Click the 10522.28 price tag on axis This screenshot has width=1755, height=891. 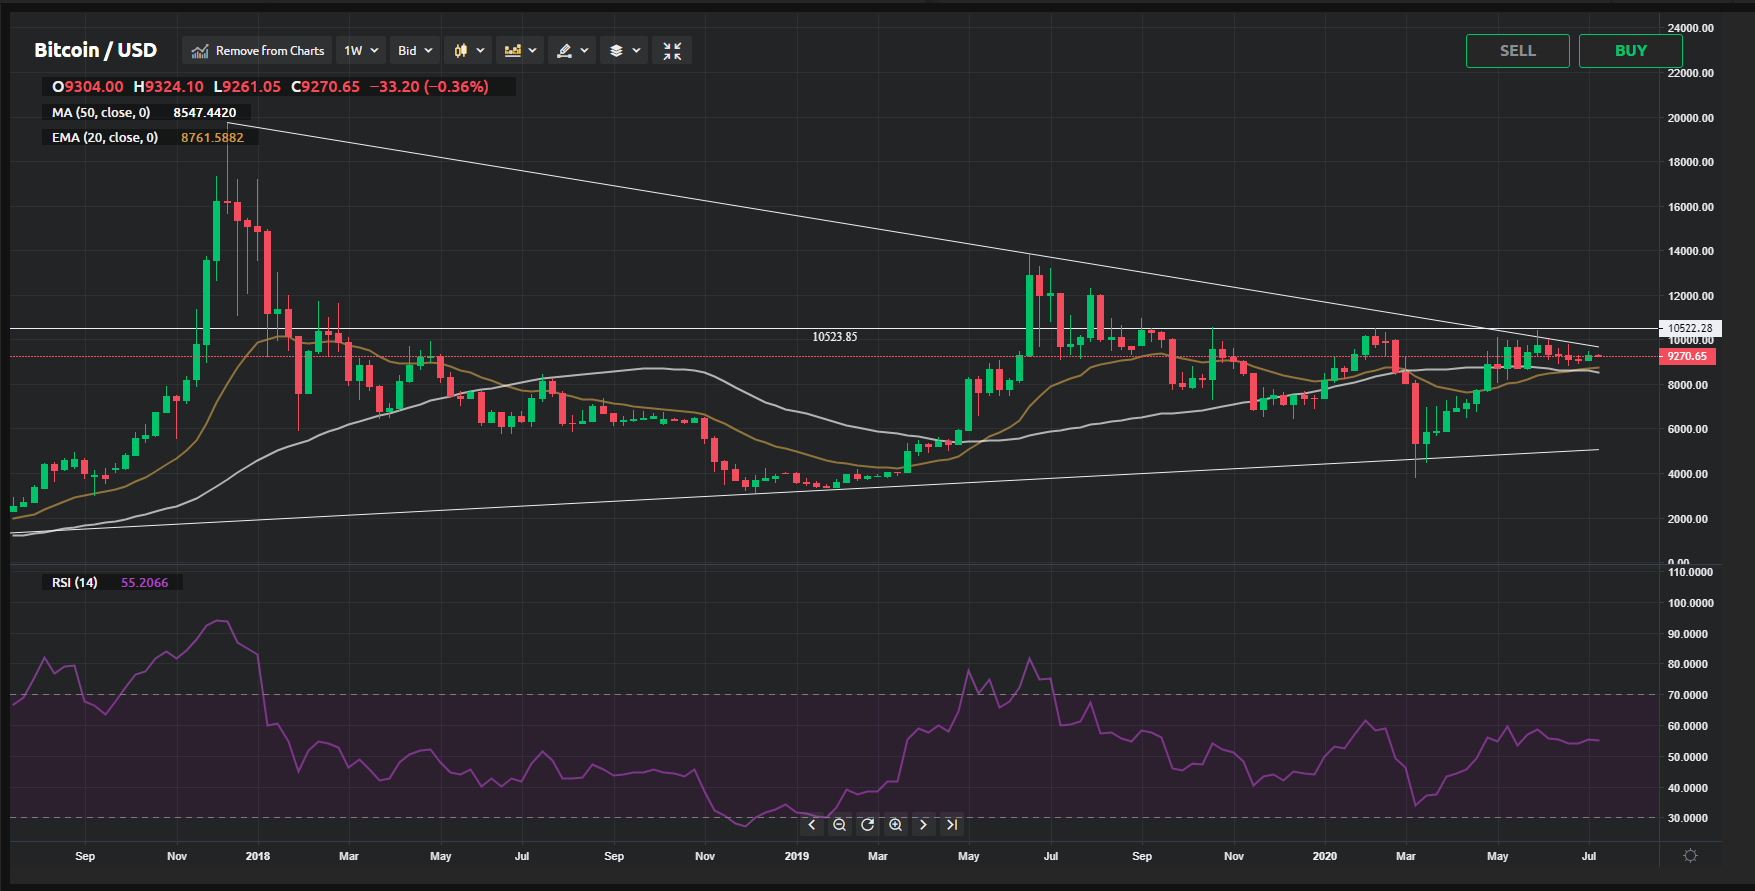coord(1690,328)
